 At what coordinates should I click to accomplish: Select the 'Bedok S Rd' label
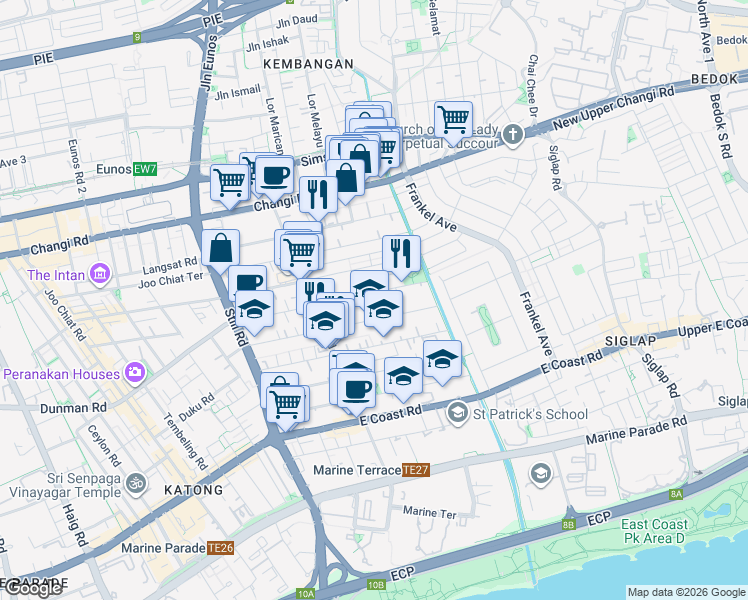(x=720, y=126)
